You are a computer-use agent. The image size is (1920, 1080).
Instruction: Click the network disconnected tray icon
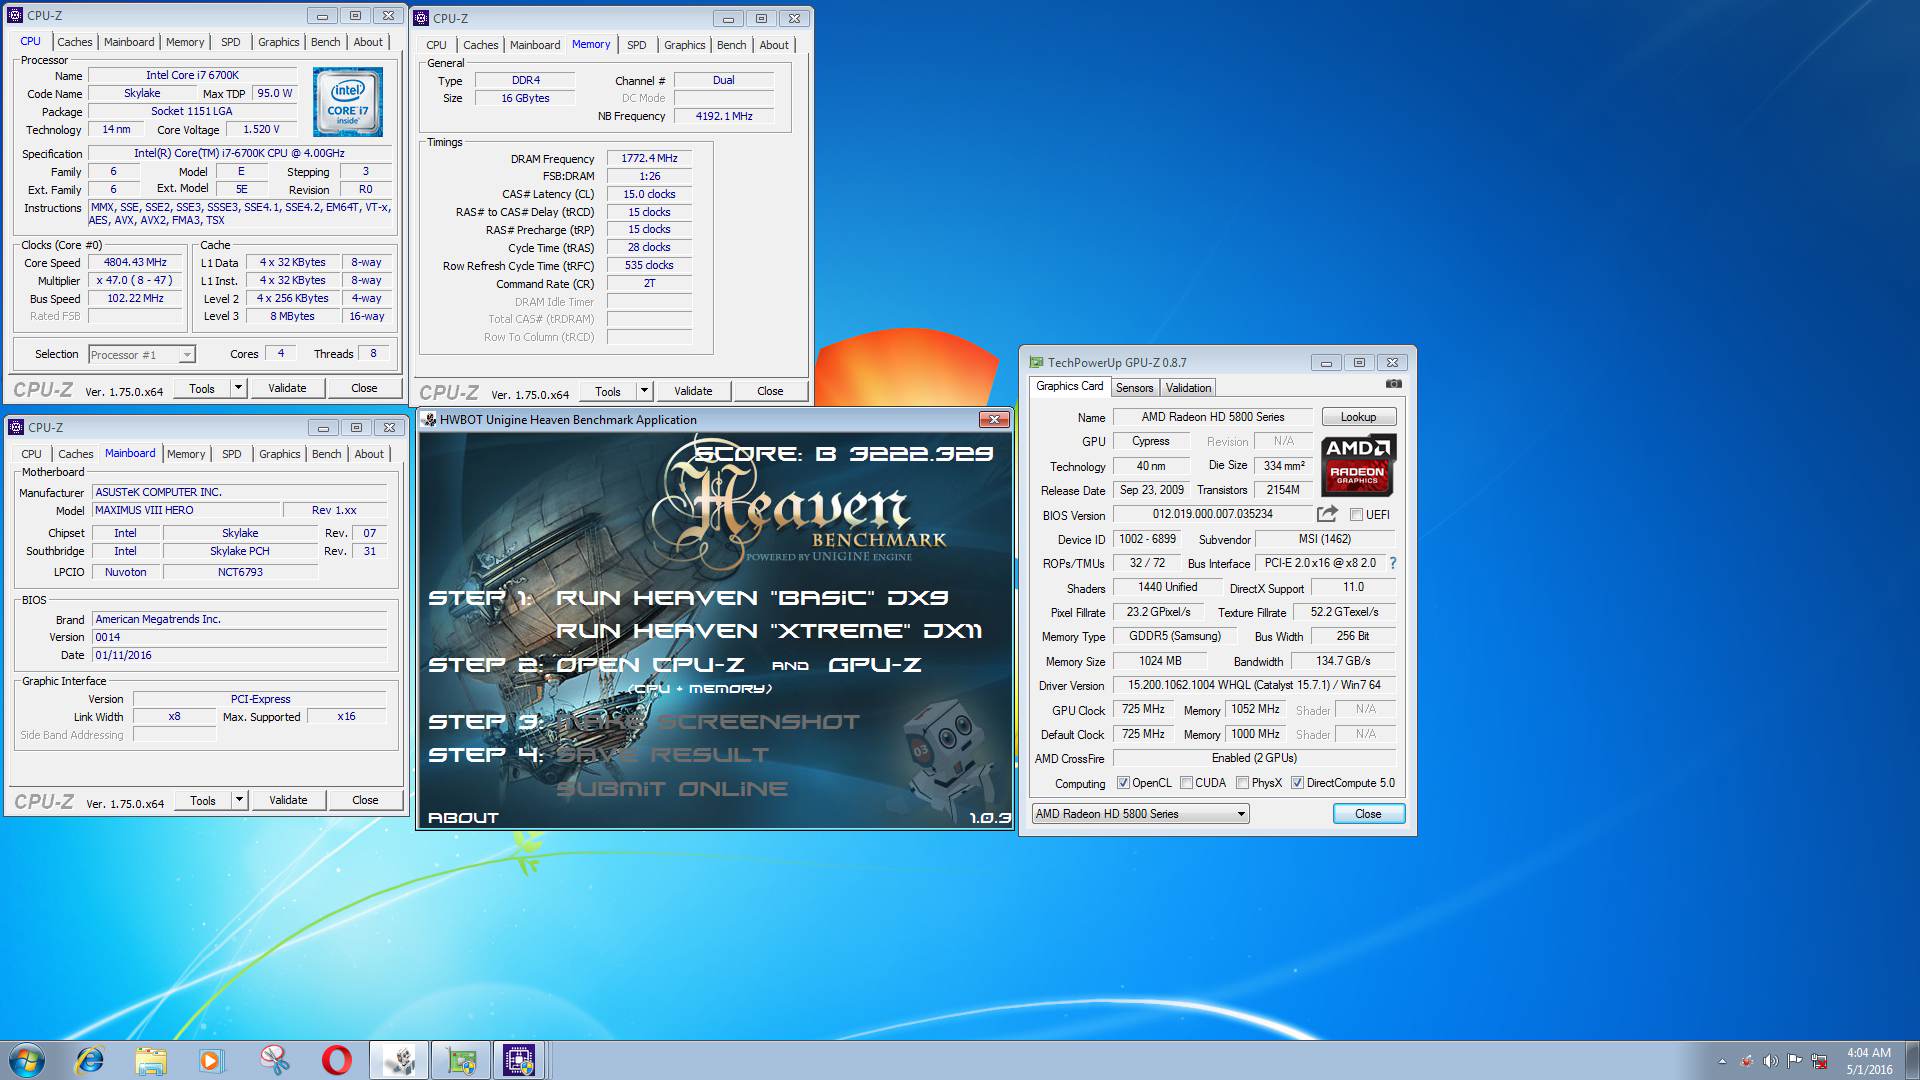click(x=1820, y=1061)
